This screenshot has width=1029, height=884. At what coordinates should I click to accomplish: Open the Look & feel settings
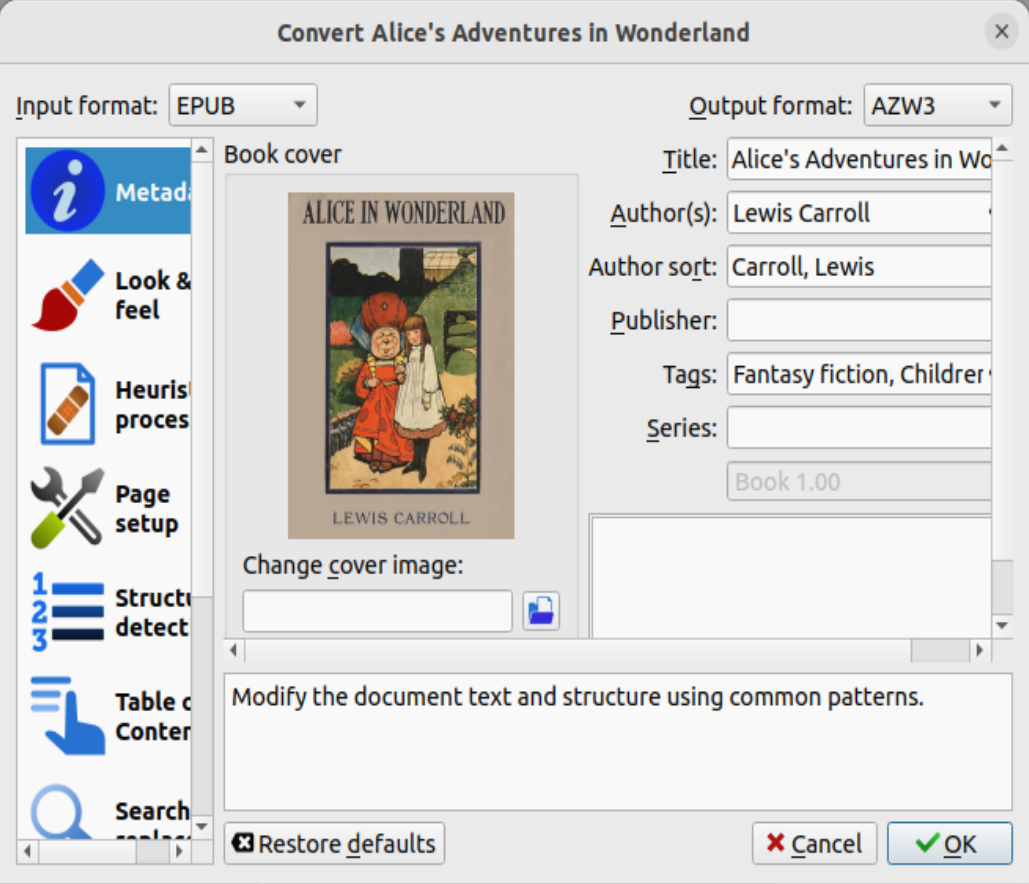click(68, 295)
